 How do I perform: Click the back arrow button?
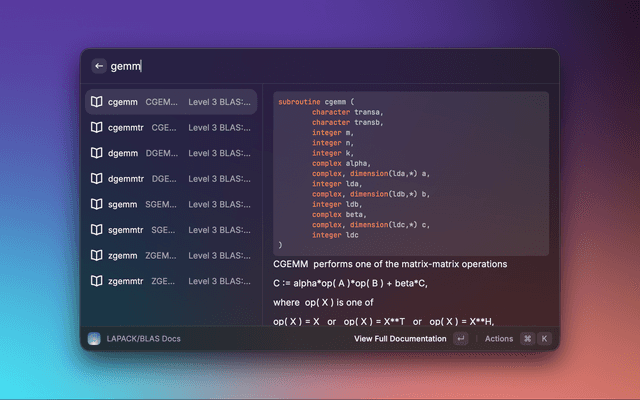pyautogui.click(x=99, y=66)
